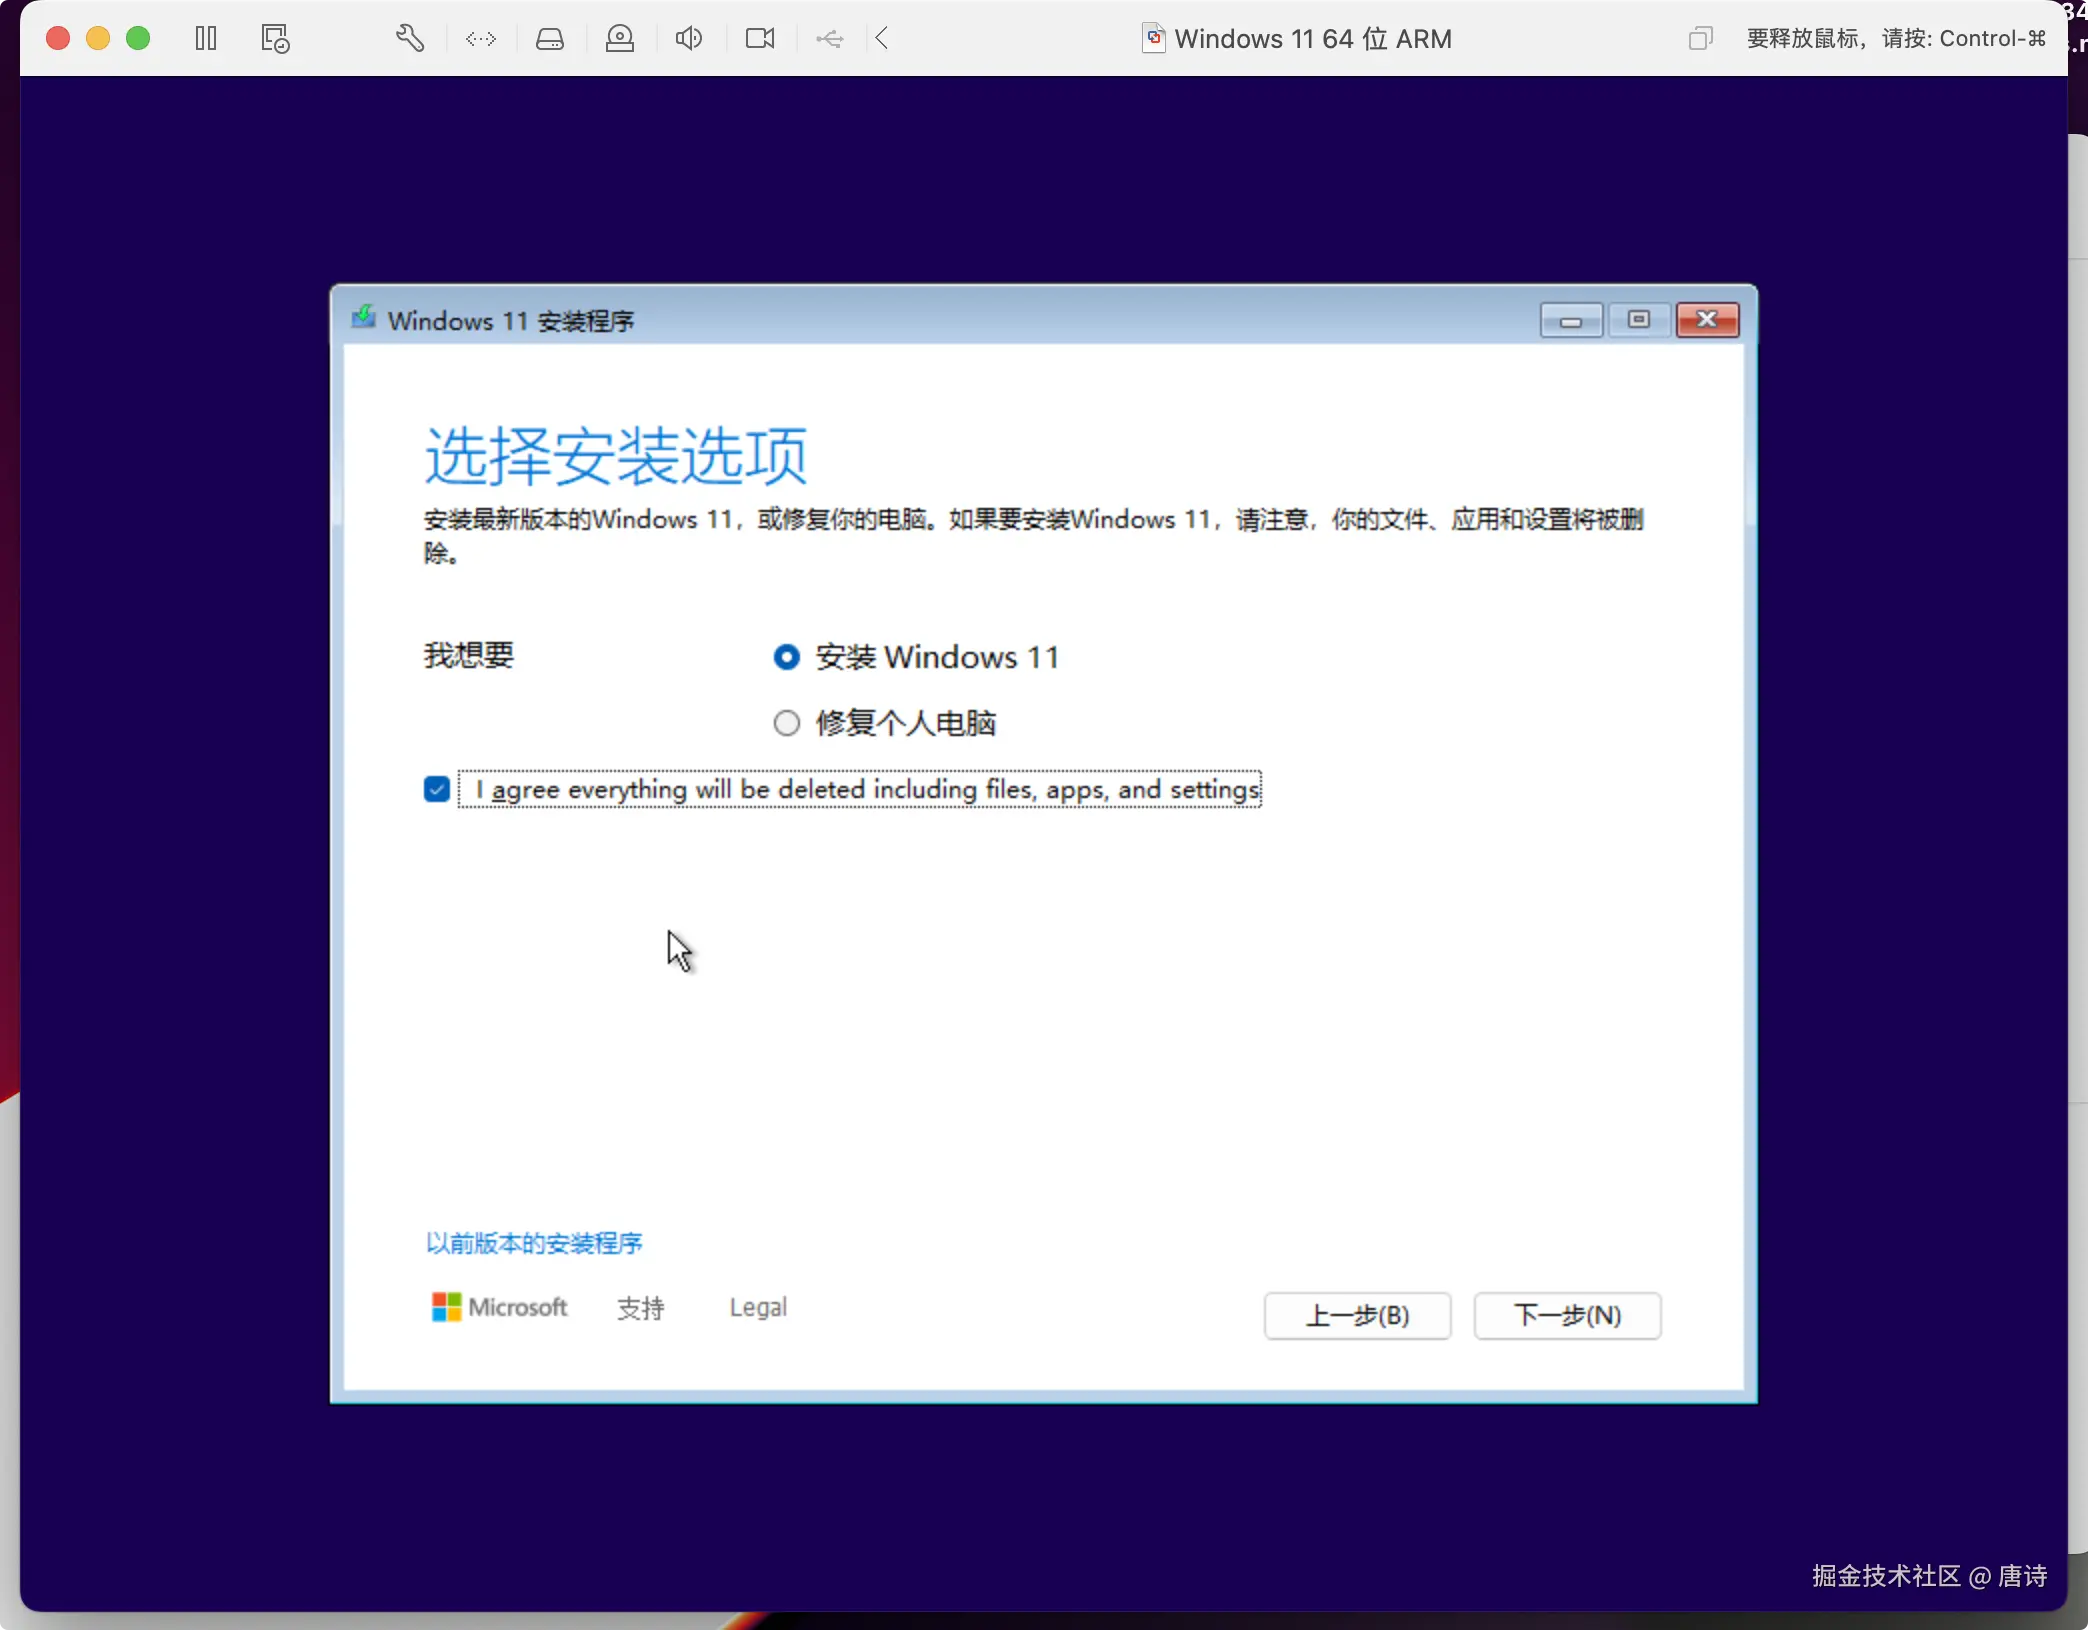Open the VM snapshots icon
This screenshot has width=2088, height=1630.
tap(275, 39)
